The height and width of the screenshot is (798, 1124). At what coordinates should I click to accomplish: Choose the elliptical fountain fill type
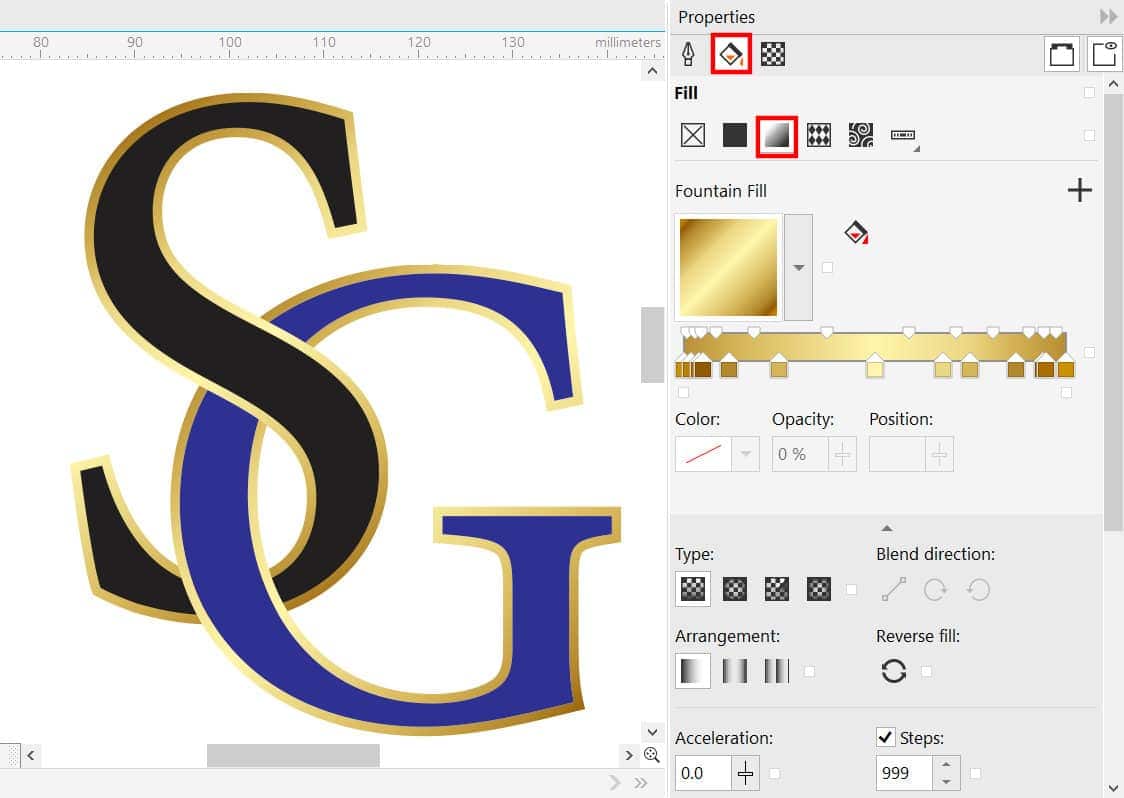tap(735, 589)
